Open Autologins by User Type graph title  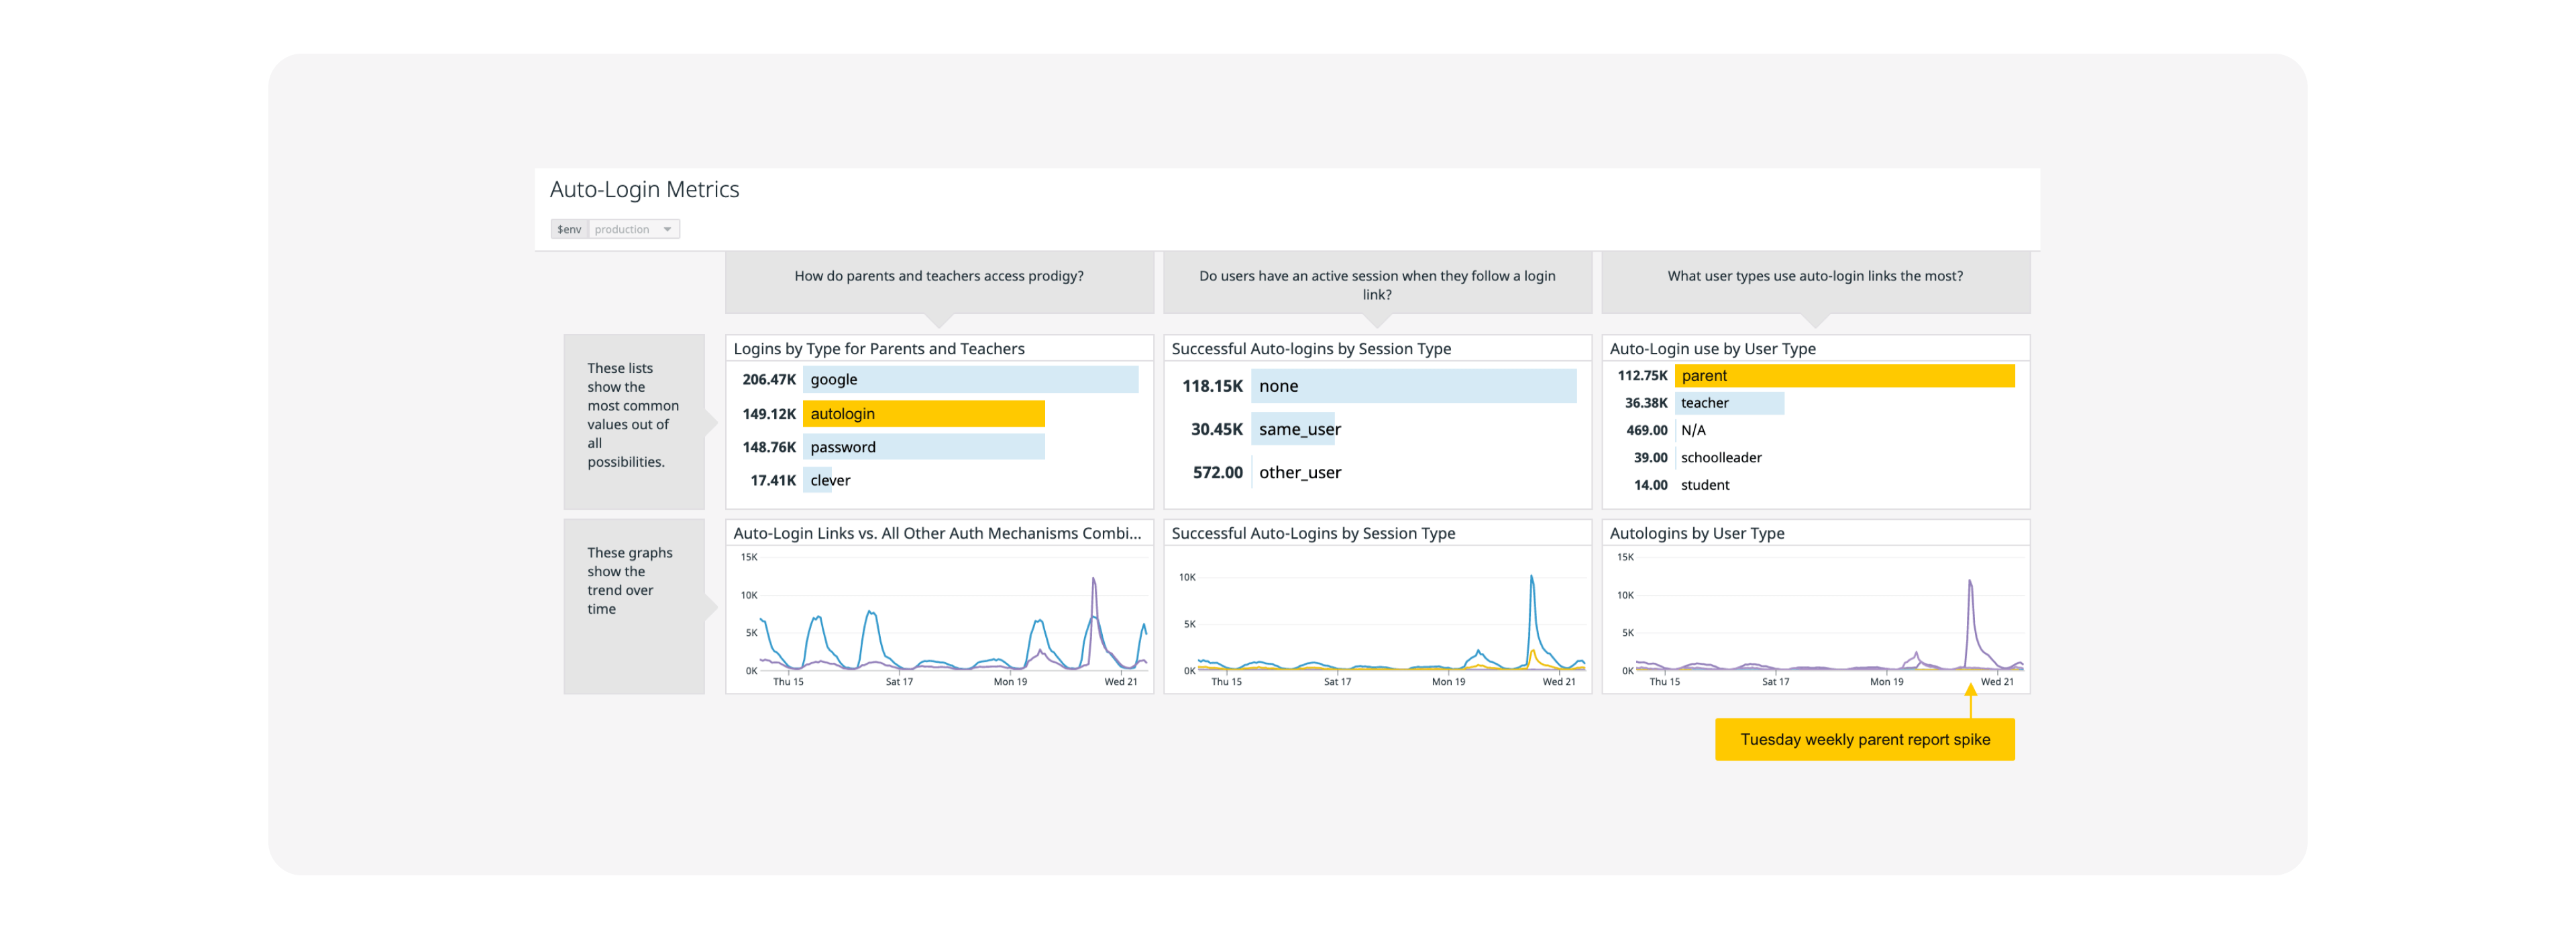[1696, 533]
